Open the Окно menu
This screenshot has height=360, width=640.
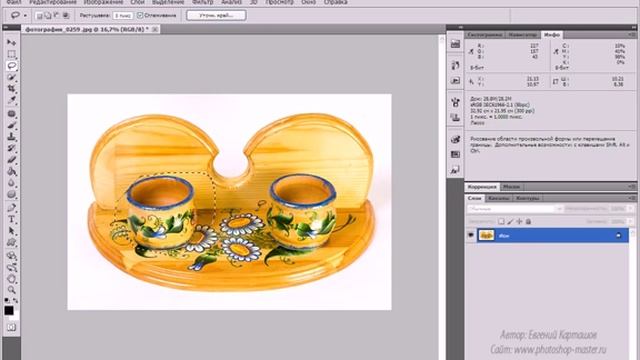point(308,2)
